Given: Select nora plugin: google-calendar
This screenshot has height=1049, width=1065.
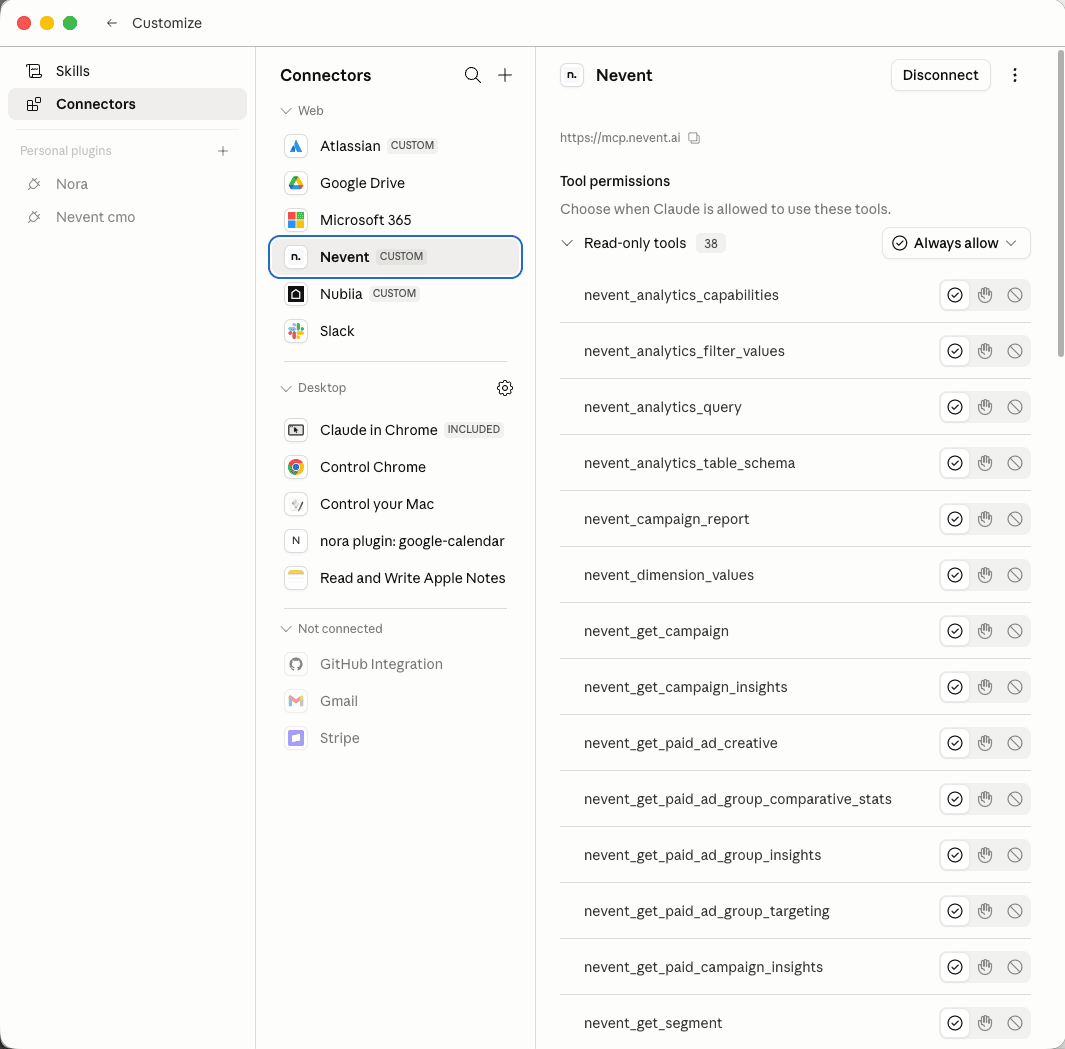Looking at the screenshot, I should tap(395, 541).
